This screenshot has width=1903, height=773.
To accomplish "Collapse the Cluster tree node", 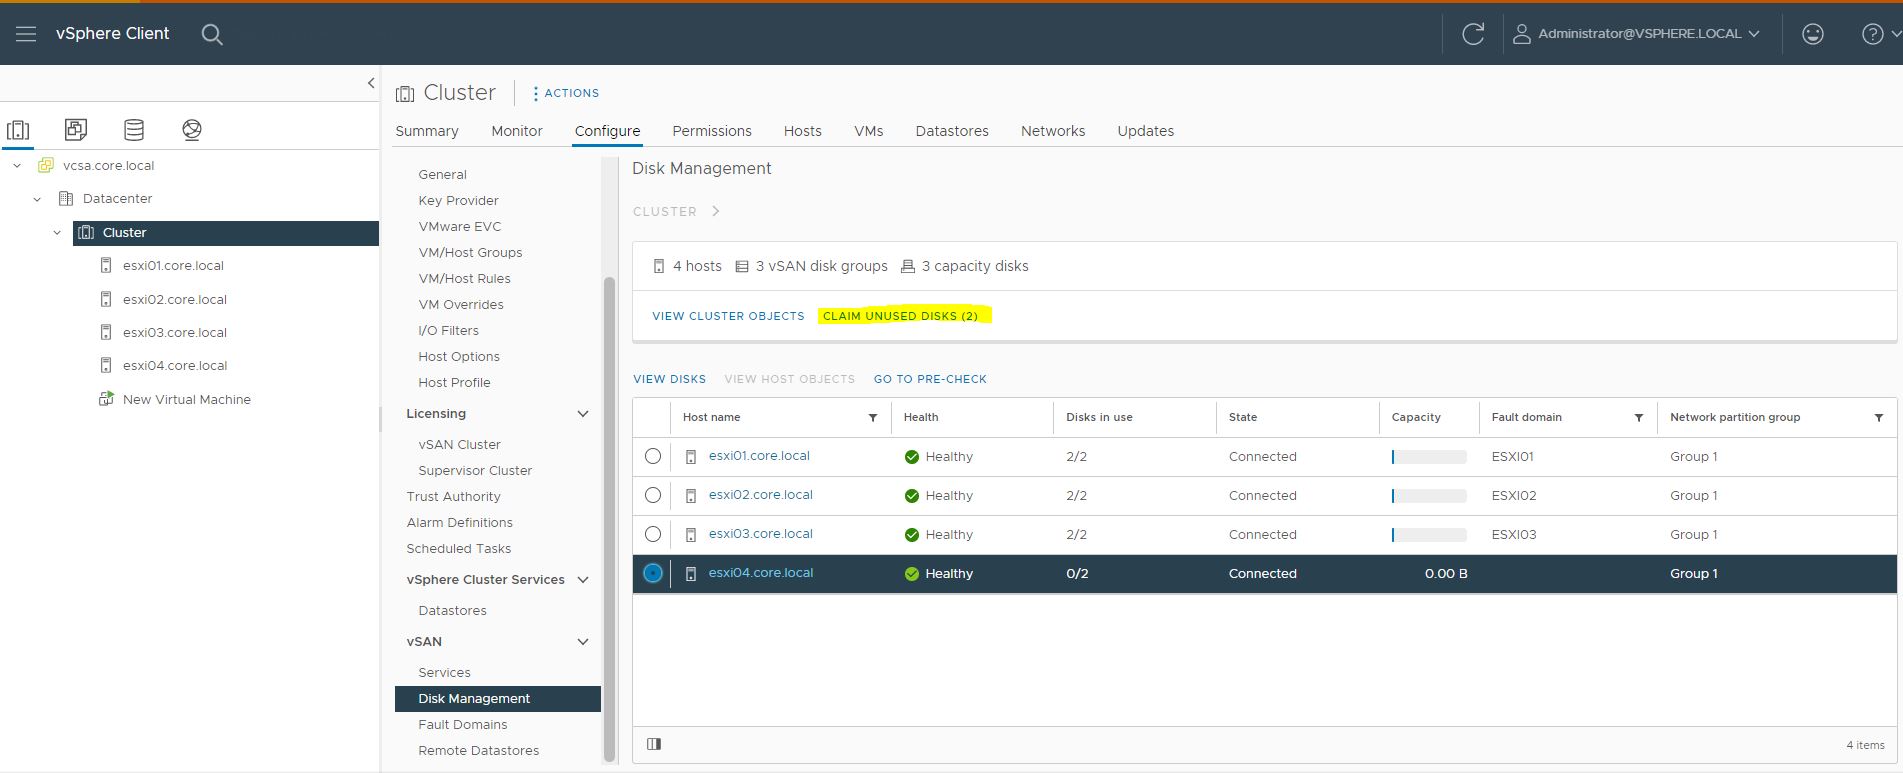I will tap(57, 233).
